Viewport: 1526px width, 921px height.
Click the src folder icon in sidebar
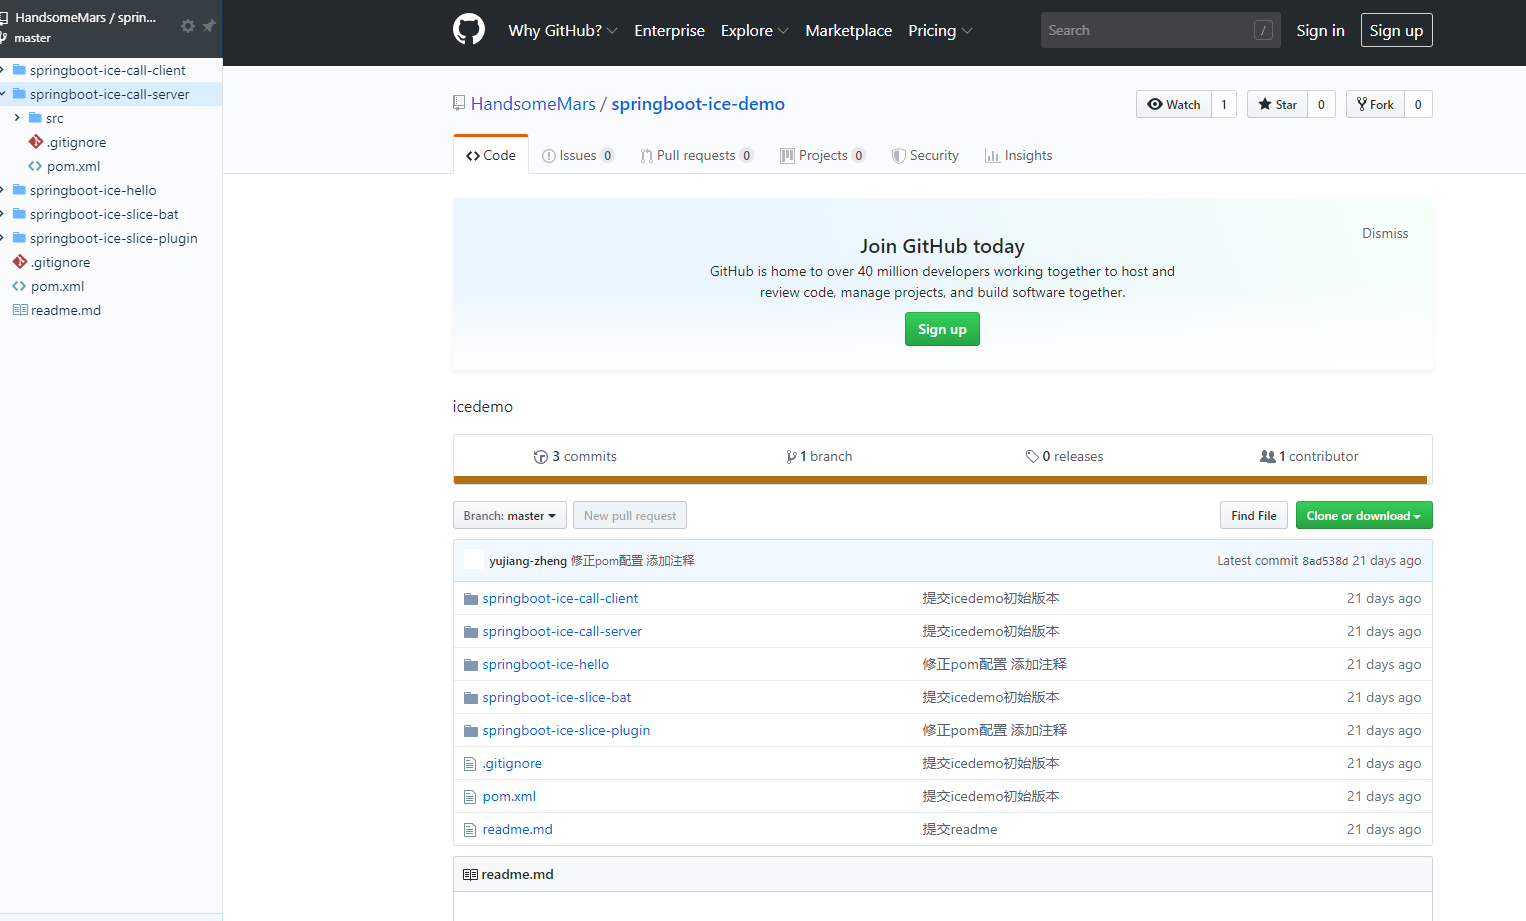[x=35, y=118]
